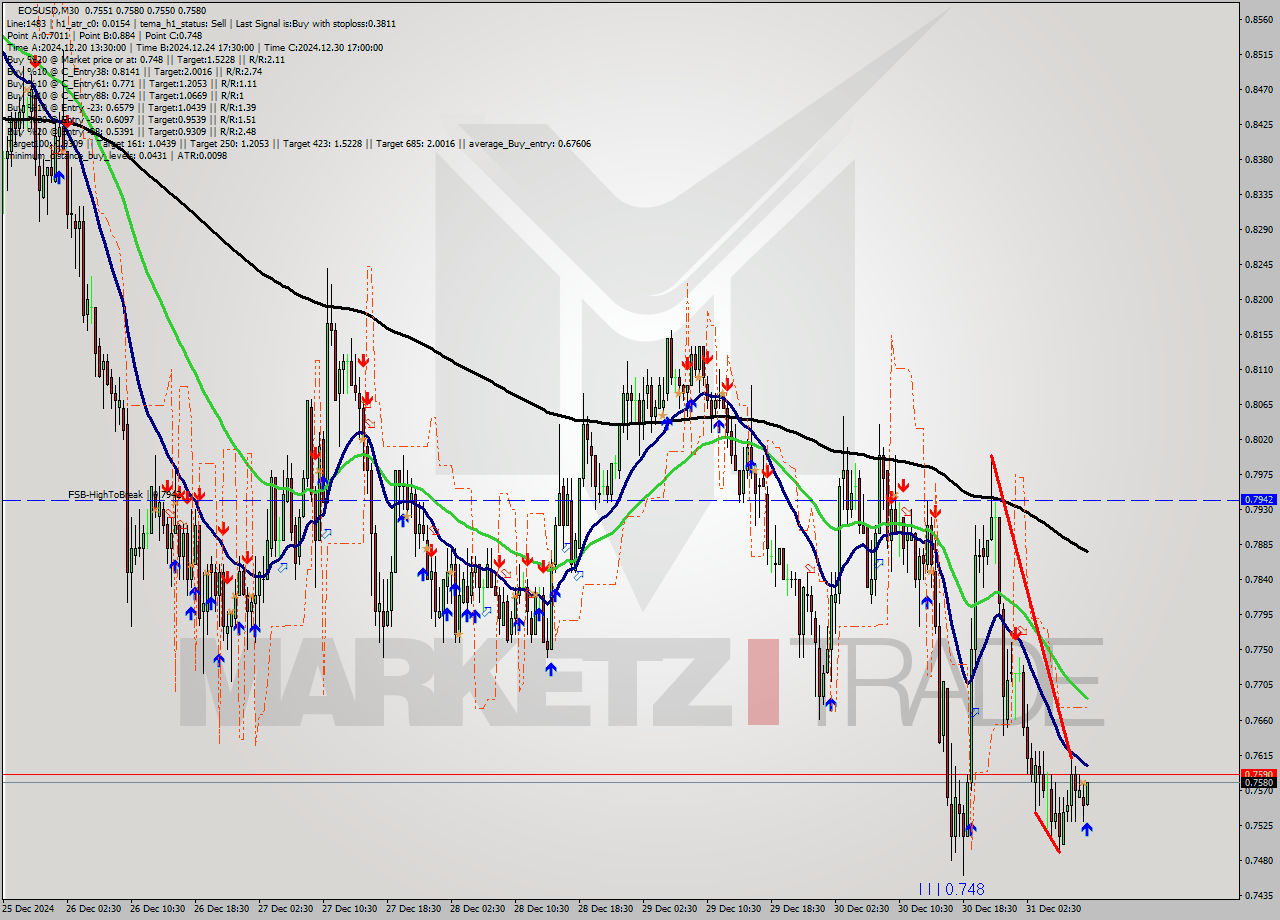1280x920 pixels.
Task: Click the EOSUSD,M30 chart title
Action: [x=49, y=10]
